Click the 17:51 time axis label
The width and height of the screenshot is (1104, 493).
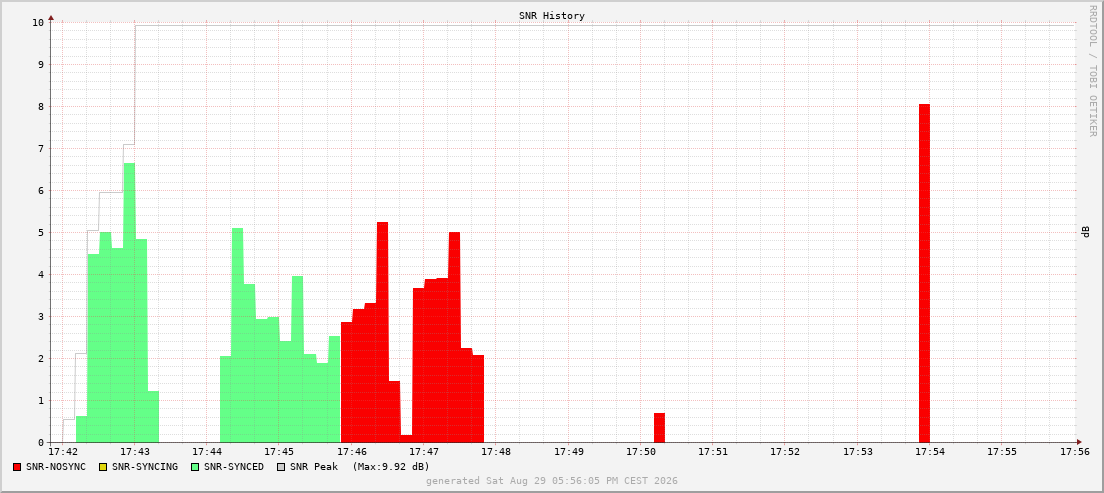(x=713, y=451)
